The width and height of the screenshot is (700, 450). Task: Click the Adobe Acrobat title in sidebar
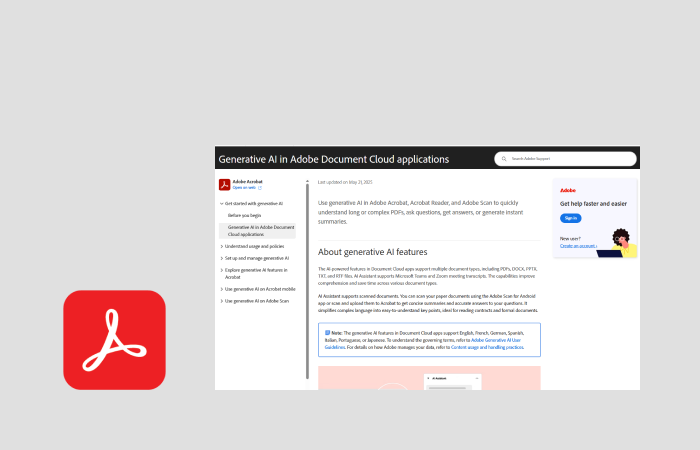(x=247, y=182)
